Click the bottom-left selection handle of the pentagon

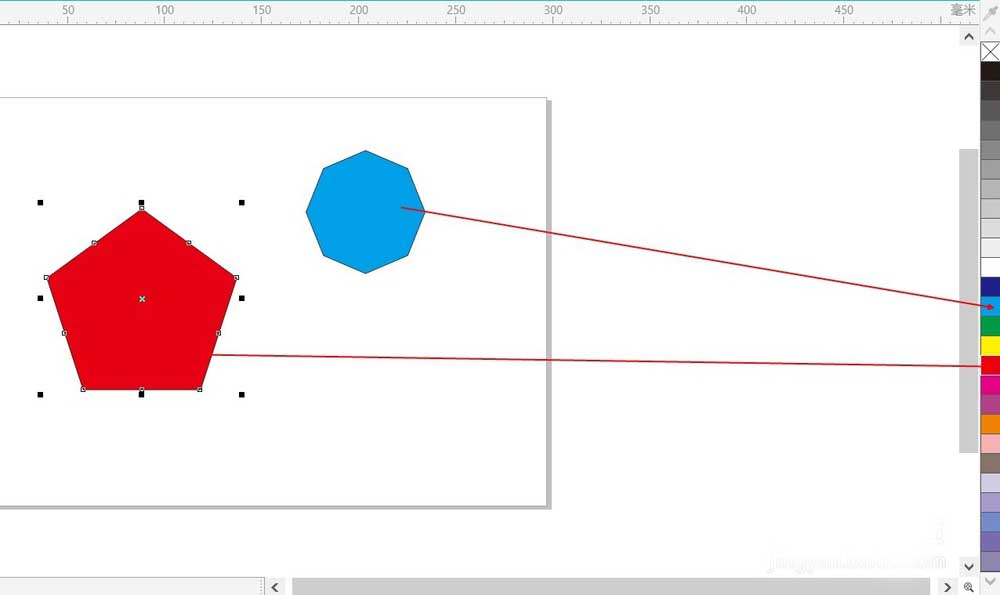point(40,395)
